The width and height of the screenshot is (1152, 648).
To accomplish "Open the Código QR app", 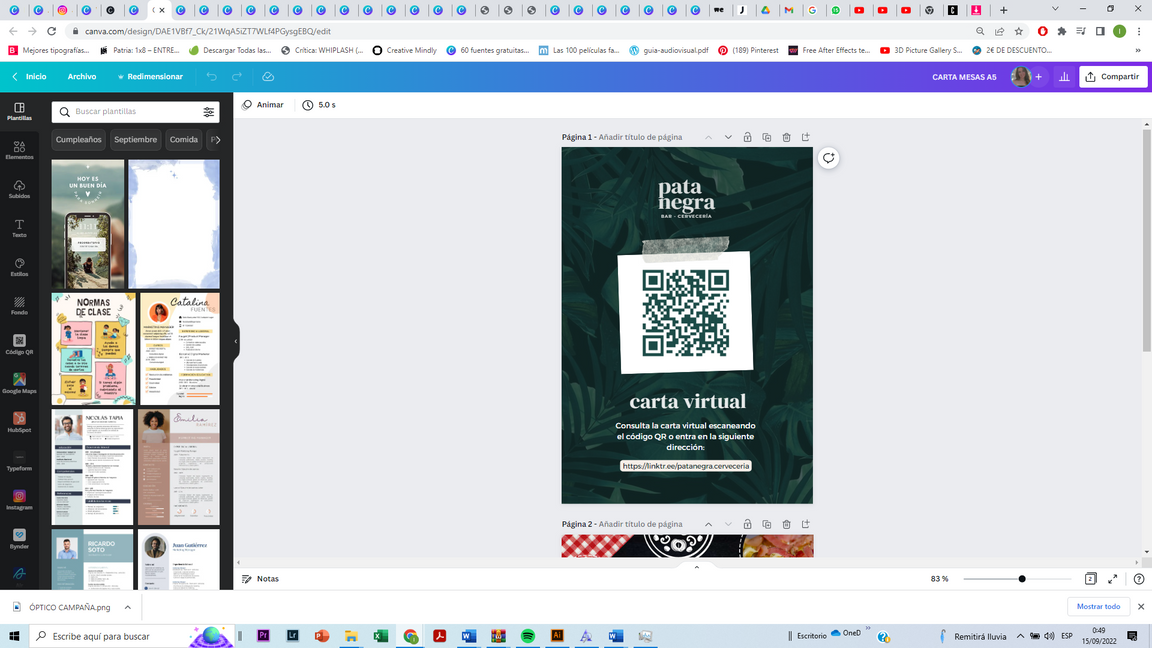I will click(19, 345).
